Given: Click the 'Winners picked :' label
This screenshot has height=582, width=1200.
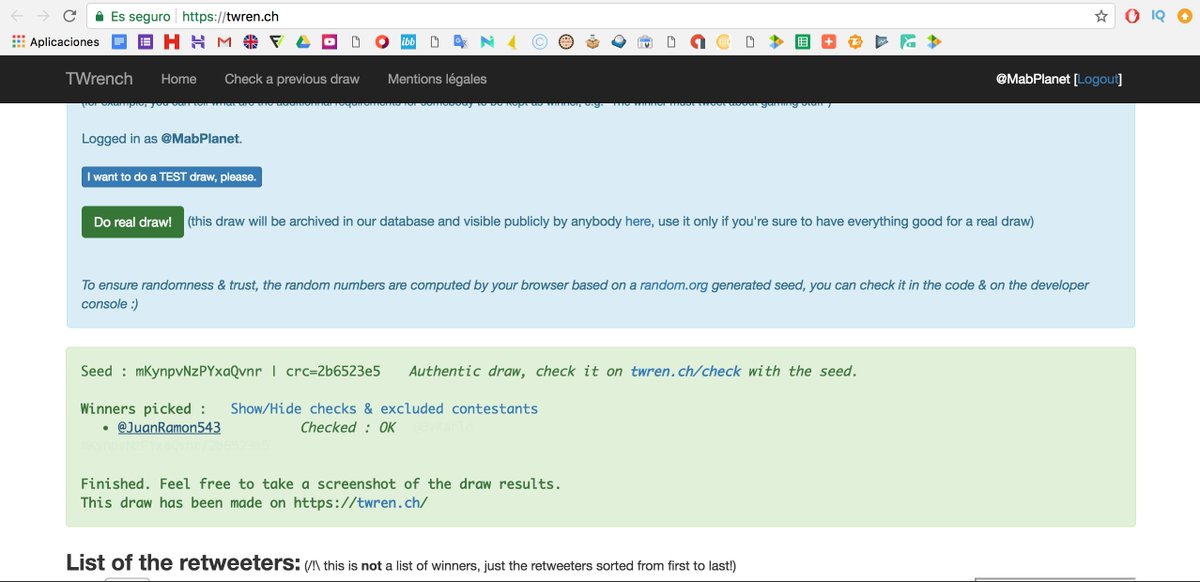Looking at the screenshot, I should pos(143,409).
